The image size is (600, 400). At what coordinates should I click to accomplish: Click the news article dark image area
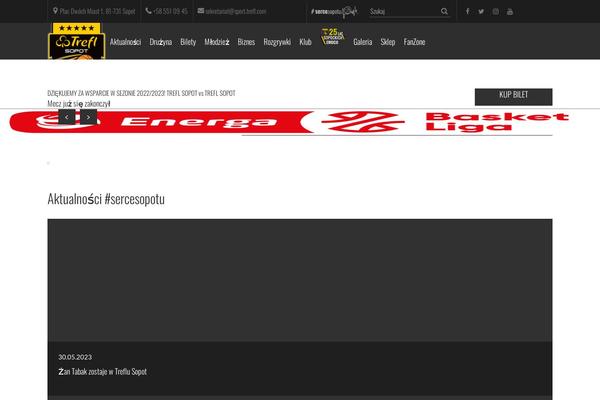tap(300, 280)
